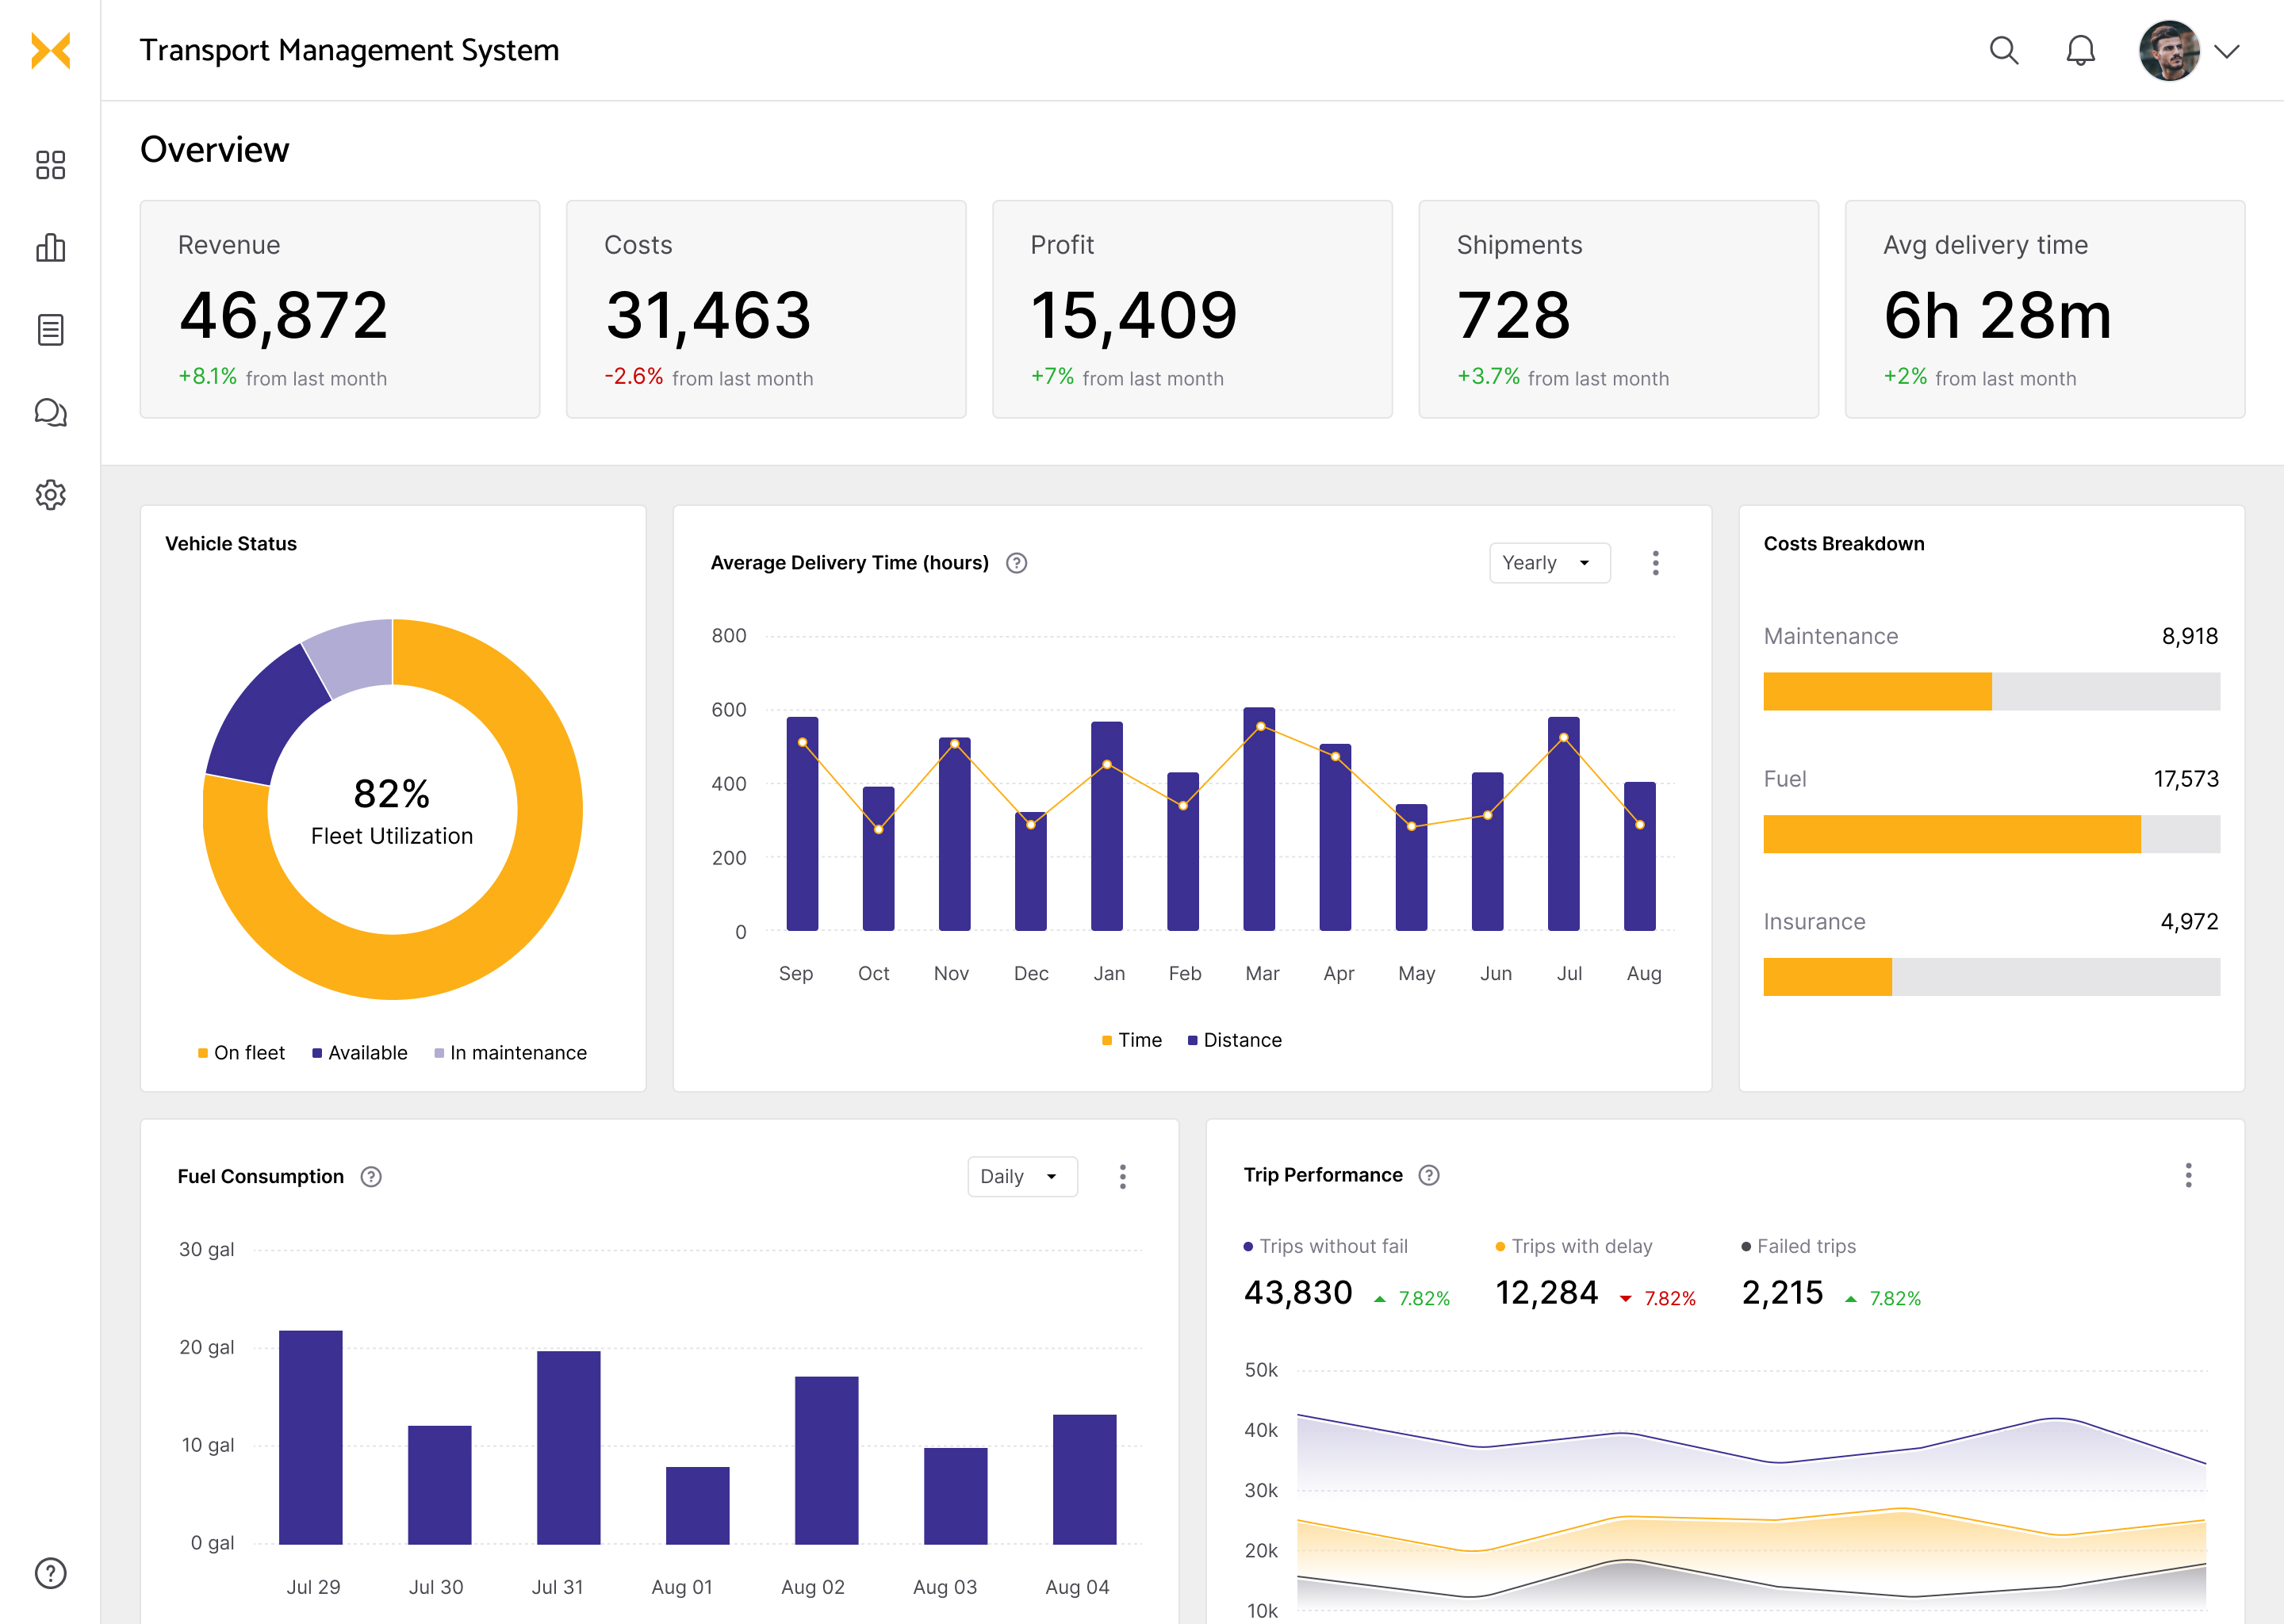The image size is (2284, 1624).
Task: Open the notifications bell icon
Action: coord(2080,50)
